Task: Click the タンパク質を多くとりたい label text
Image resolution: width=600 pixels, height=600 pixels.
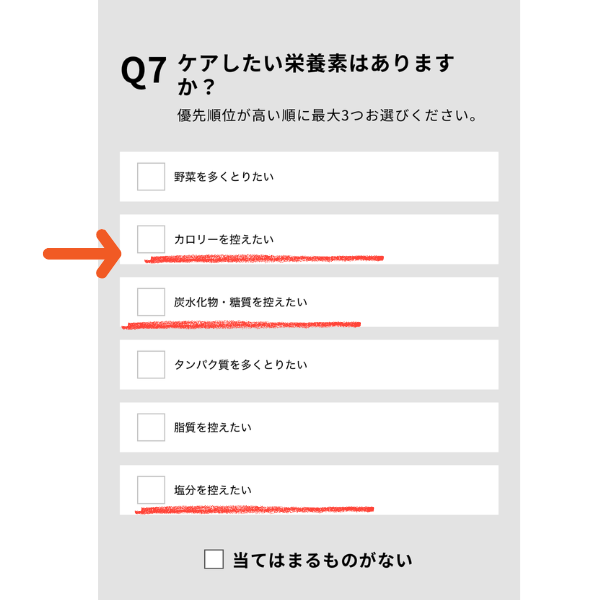Action: (240, 365)
